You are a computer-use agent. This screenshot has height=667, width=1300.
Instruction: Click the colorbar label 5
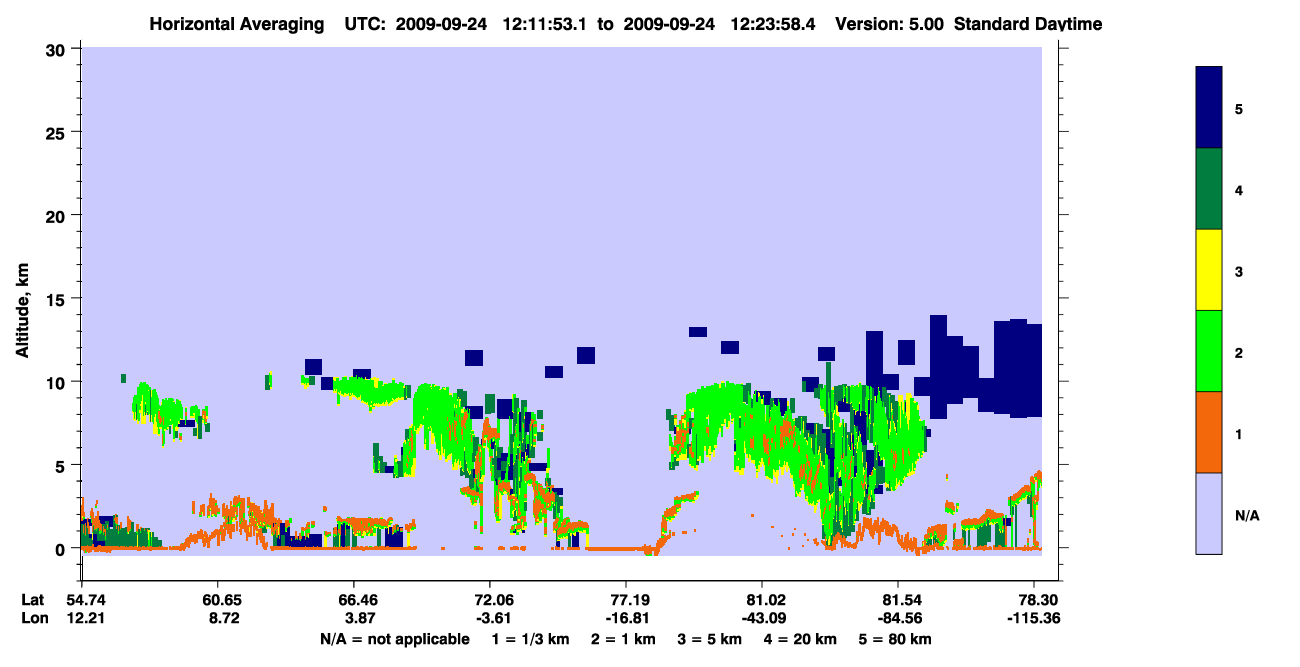[x=1239, y=108]
